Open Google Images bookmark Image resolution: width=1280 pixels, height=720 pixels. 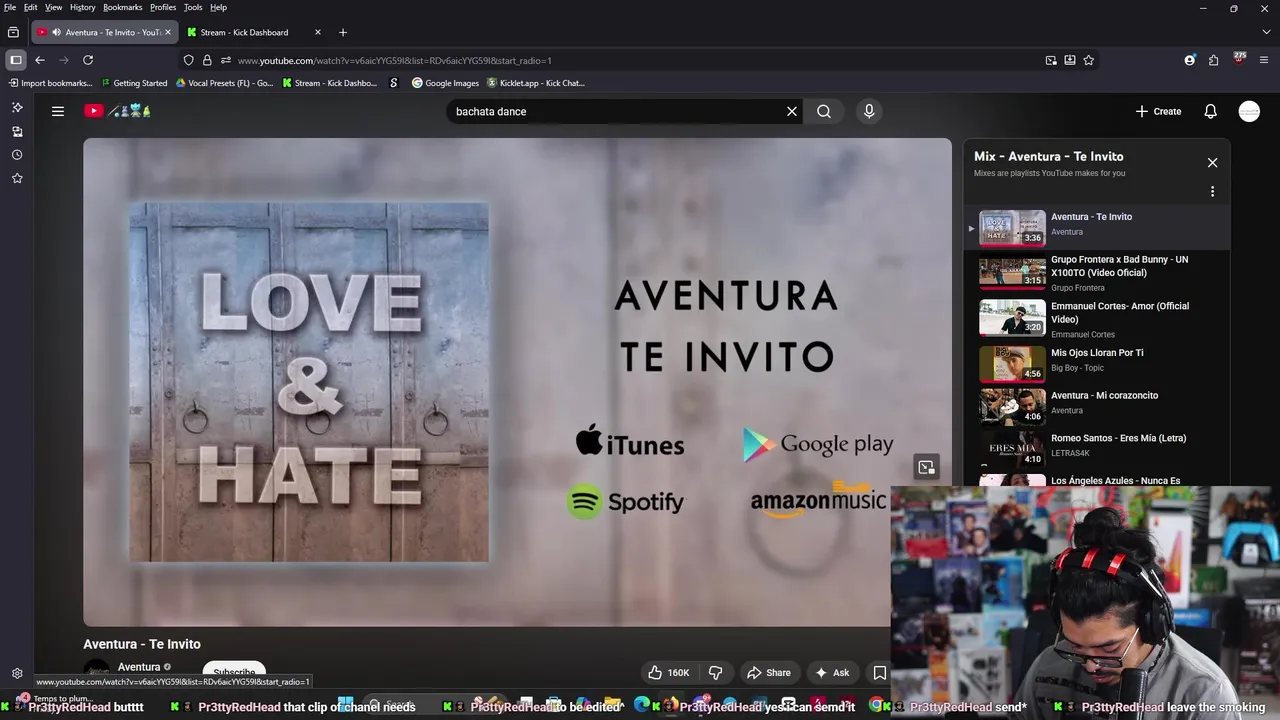(x=445, y=83)
